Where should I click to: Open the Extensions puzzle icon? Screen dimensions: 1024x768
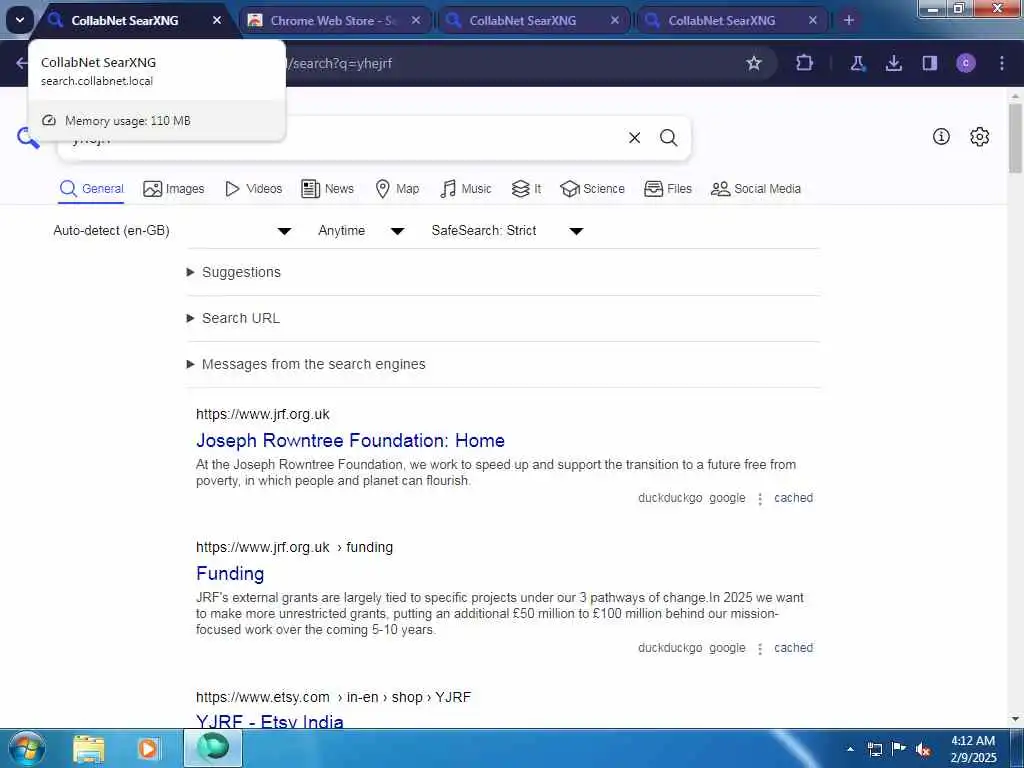pos(805,63)
